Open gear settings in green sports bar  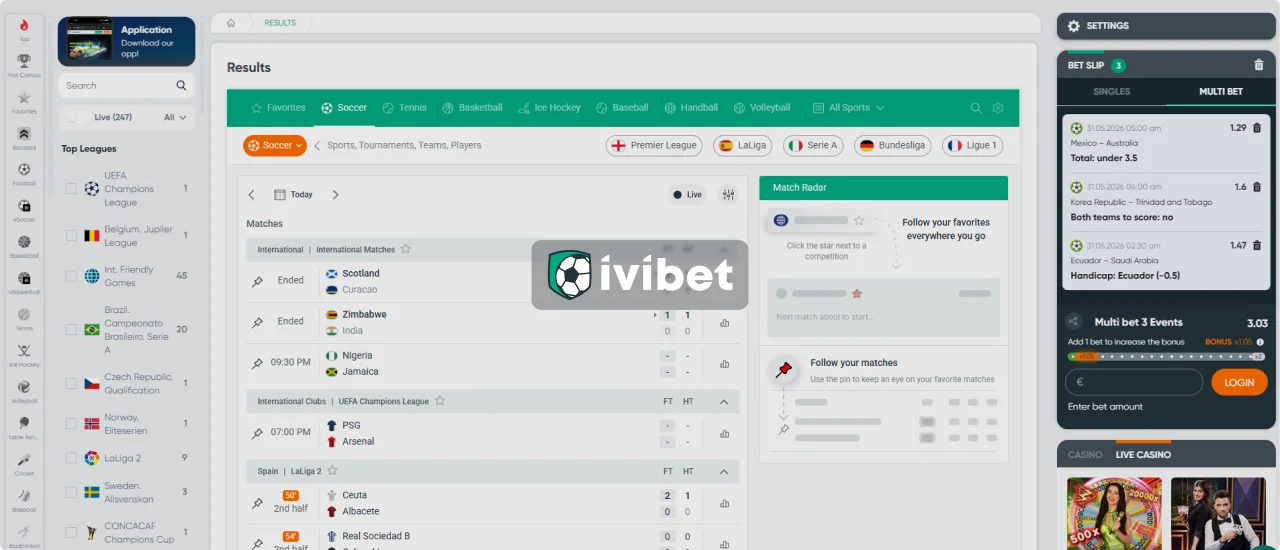coord(997,108)
